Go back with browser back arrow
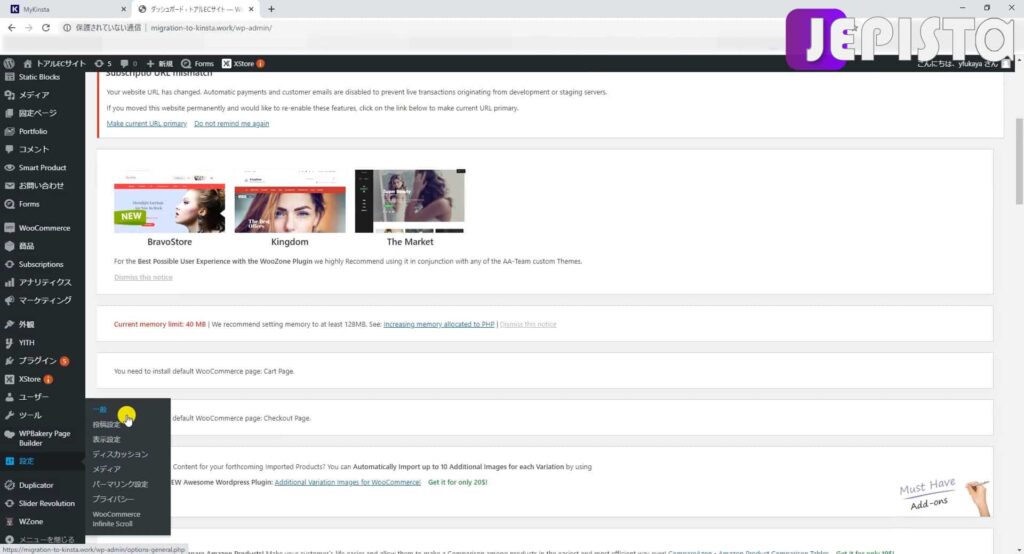Screen dimensions: 1024x554 coord(11,27)
